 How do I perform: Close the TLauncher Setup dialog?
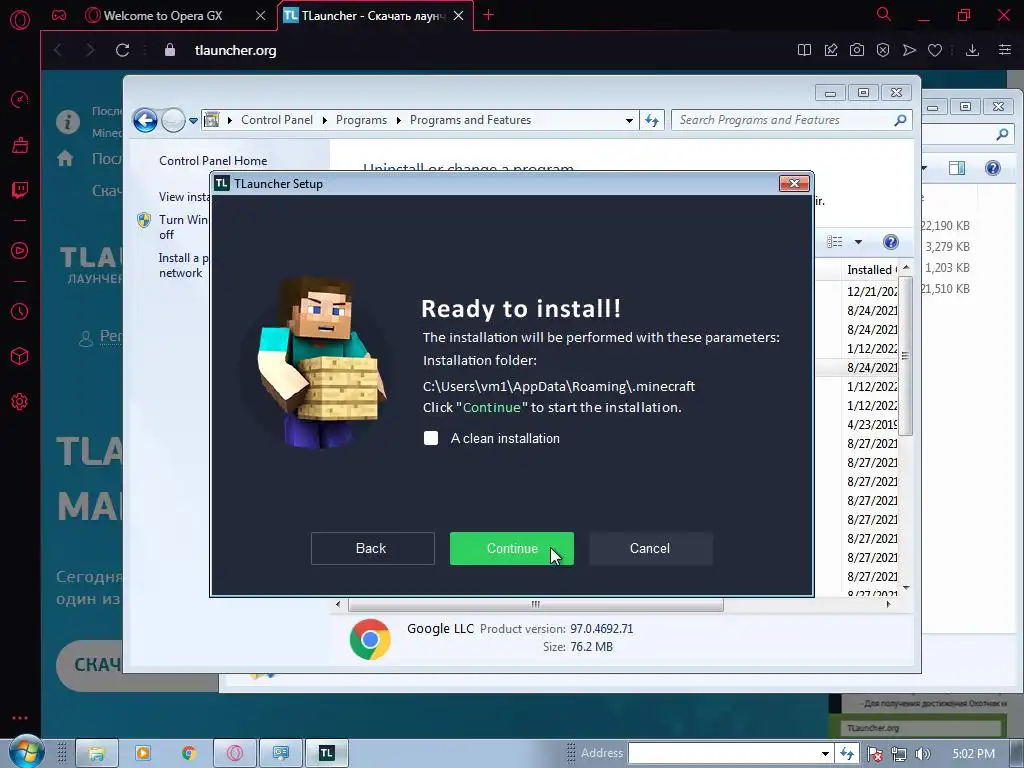tap(794, 184)
